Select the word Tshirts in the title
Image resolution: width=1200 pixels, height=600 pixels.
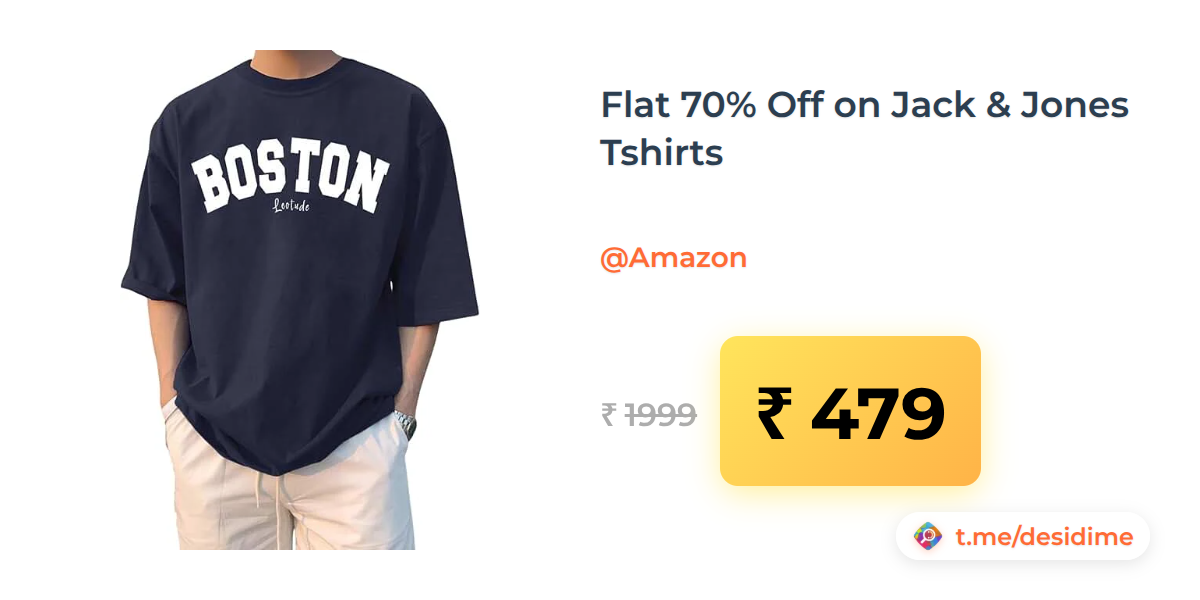pyautogui.click(x=661, y=153)
